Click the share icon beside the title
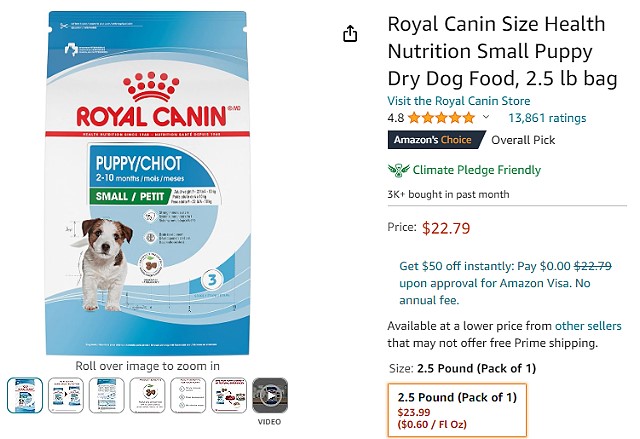 (x=350, y=33)
